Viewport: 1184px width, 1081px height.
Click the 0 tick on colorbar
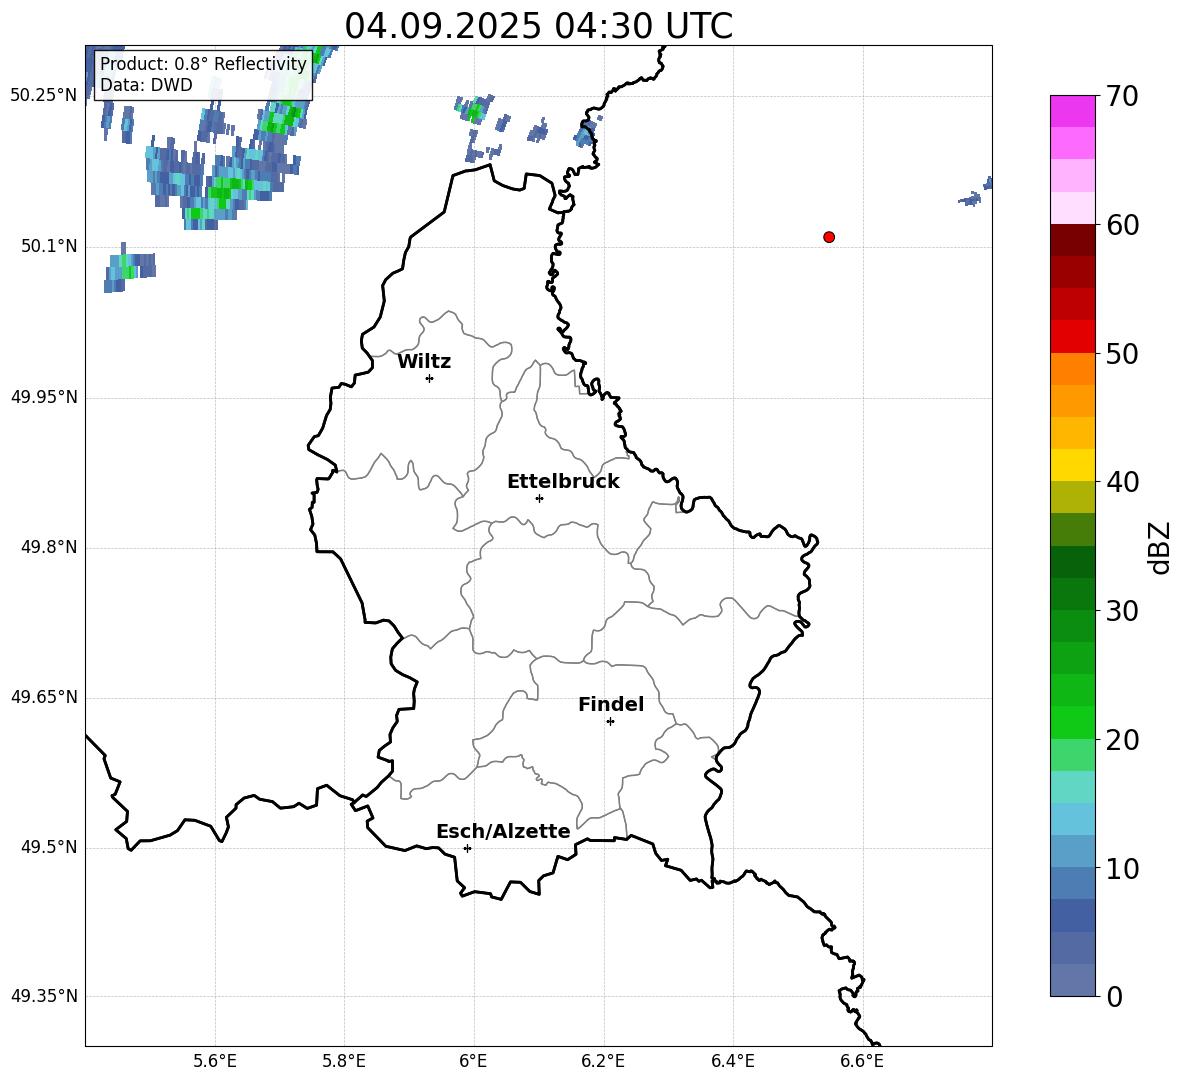pos(1115,996)
